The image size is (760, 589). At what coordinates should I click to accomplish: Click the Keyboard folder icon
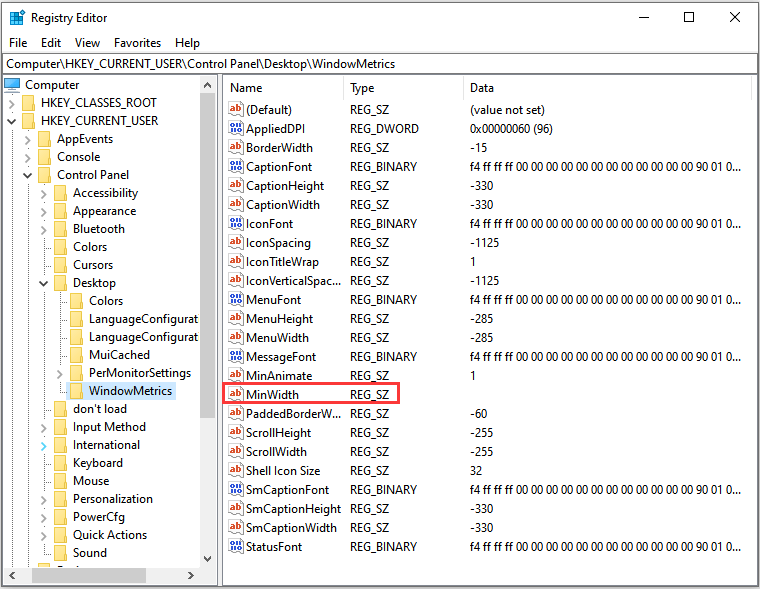(61, 463)
